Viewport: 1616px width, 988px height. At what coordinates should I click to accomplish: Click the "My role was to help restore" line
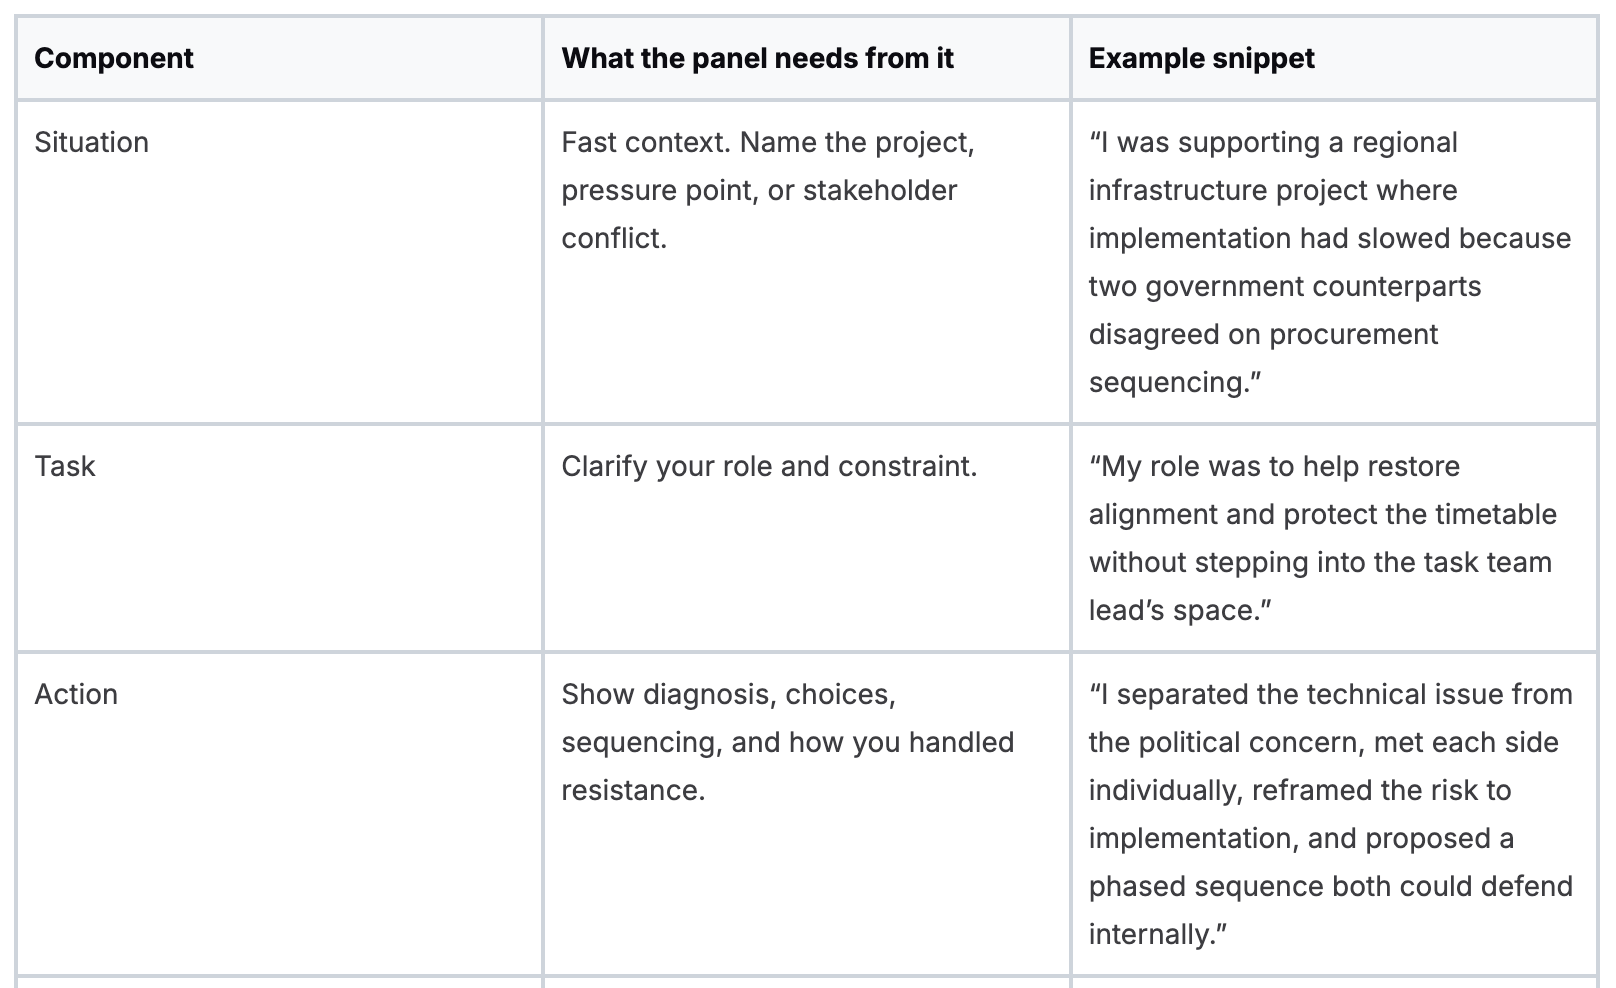(x=1274, y=466)
